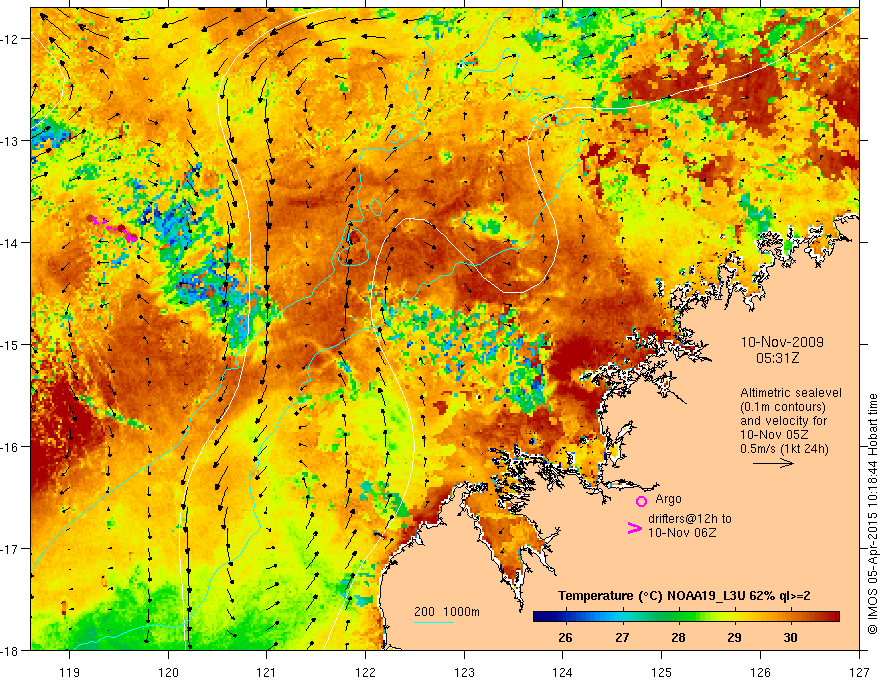This screenshot has width=880, height=680.
Task: Click latitude axis label -16
Action: (x=10, y=447)
